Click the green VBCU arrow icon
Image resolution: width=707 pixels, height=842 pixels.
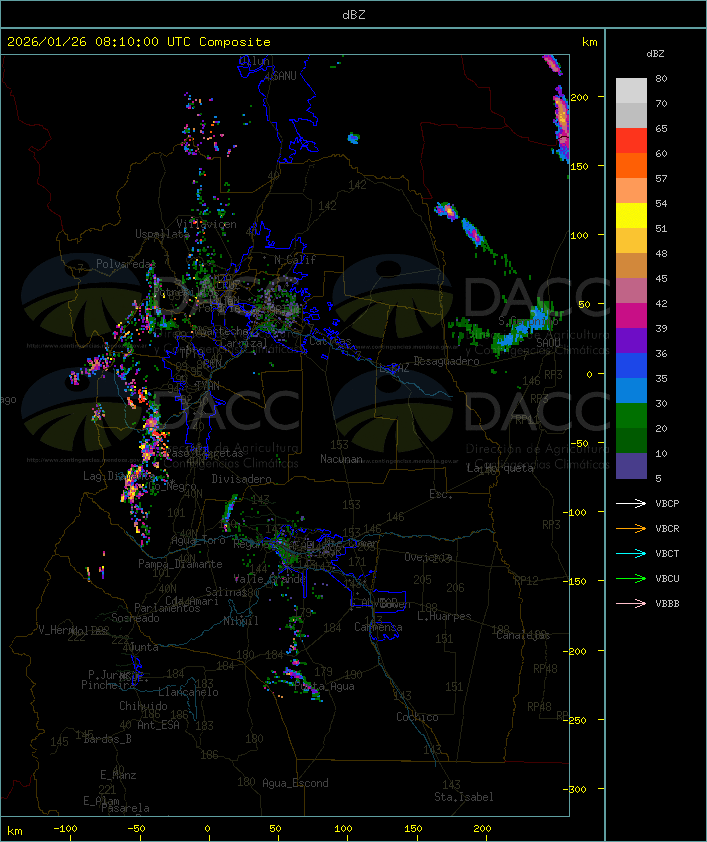(631, 578)
